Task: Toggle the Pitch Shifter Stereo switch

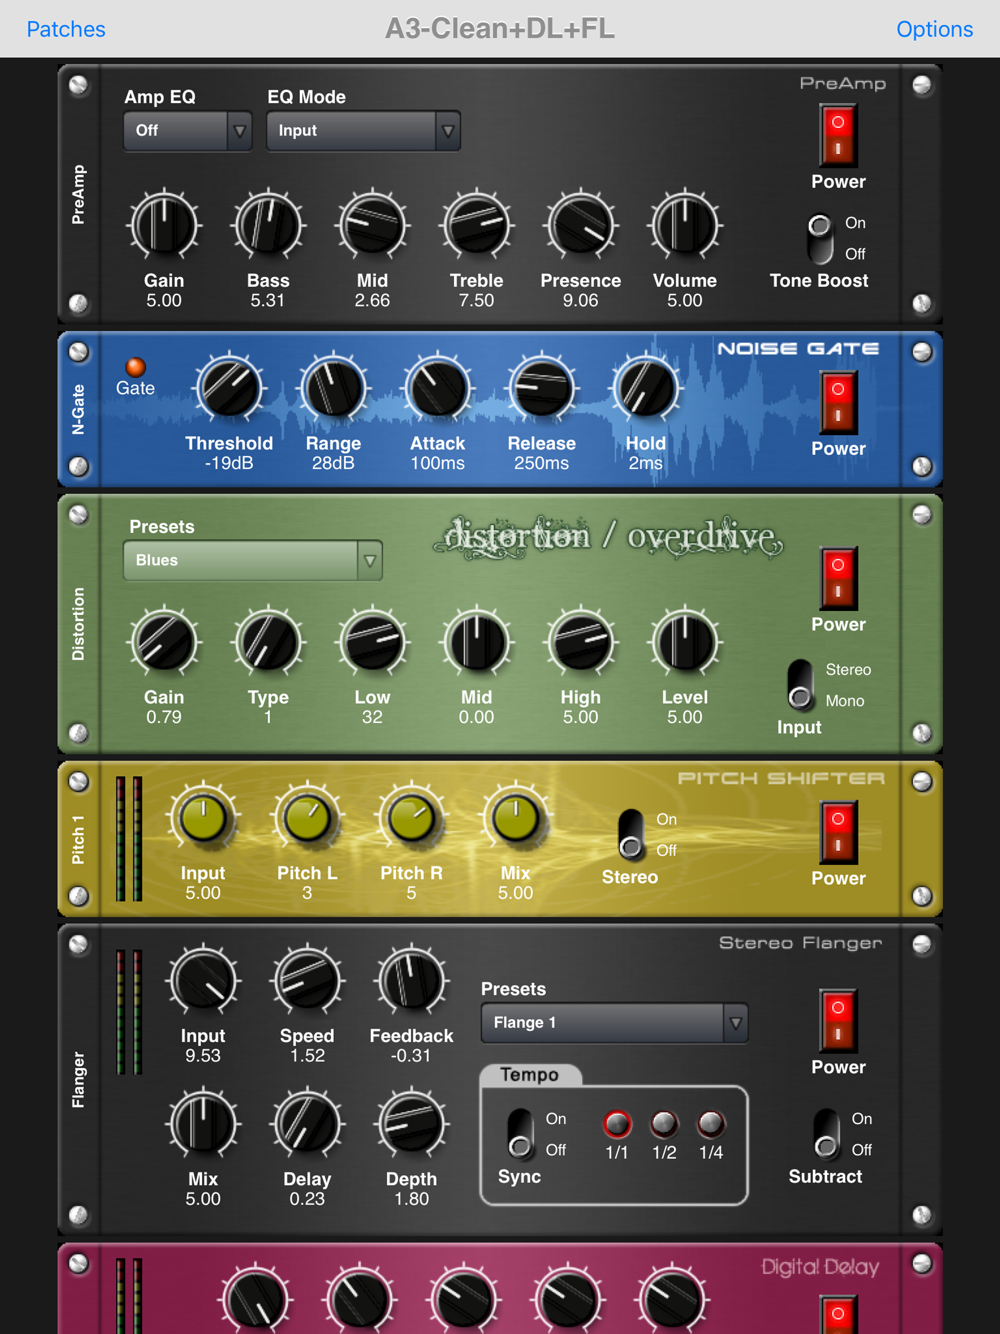Action: 631,834
